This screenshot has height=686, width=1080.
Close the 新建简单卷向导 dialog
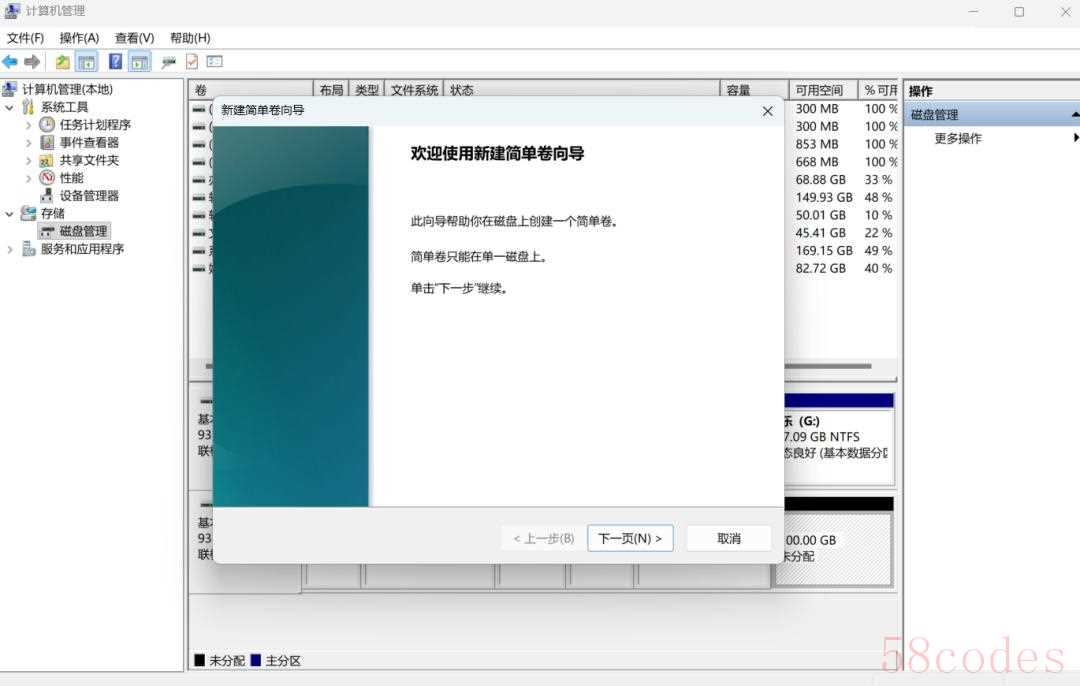coord(767,111)
